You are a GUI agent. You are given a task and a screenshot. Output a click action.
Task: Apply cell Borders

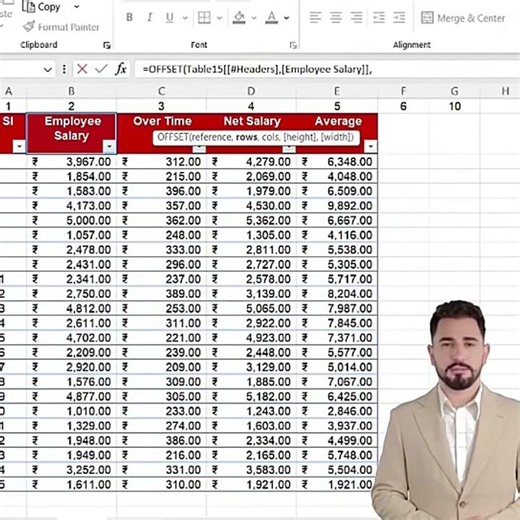click(x=204, y=18)
